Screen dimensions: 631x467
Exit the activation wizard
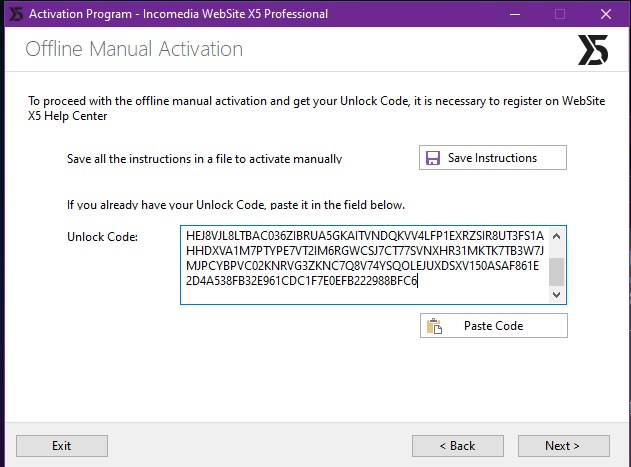pyautogui.click(x=62, y=446)
